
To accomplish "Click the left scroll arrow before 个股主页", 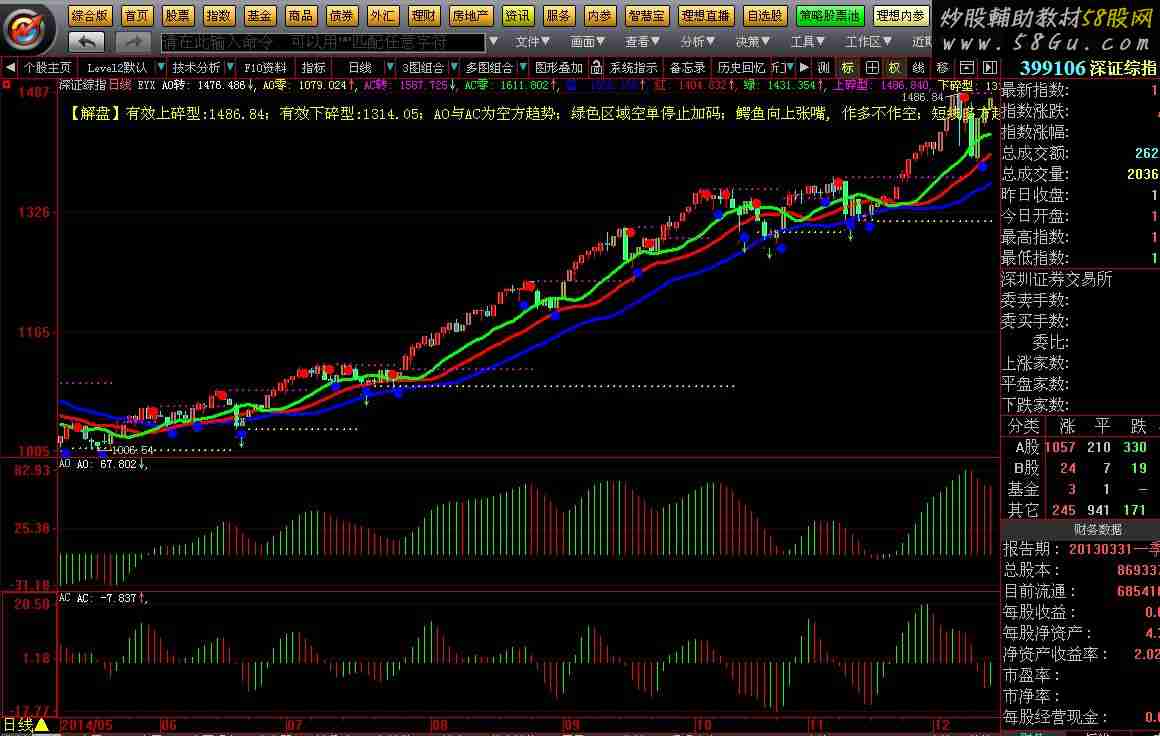I will 10,68.
